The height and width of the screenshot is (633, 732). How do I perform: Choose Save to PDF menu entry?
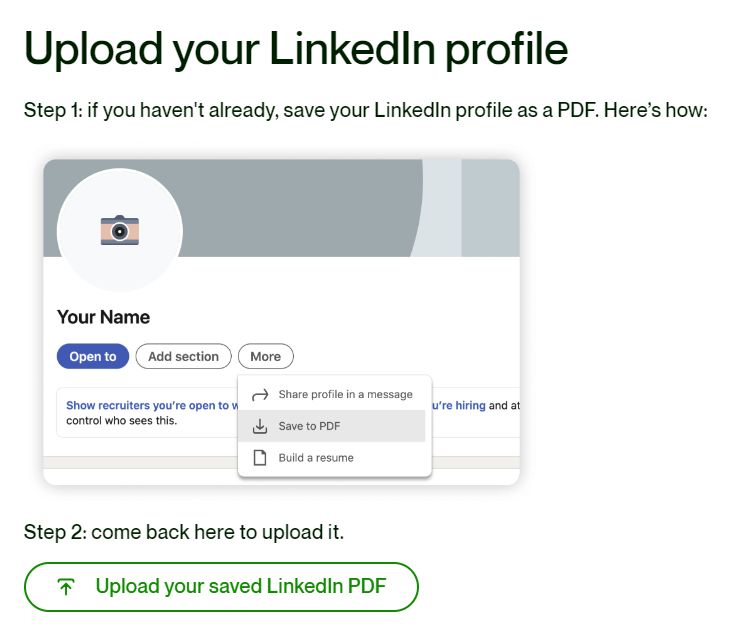point(331,426)
